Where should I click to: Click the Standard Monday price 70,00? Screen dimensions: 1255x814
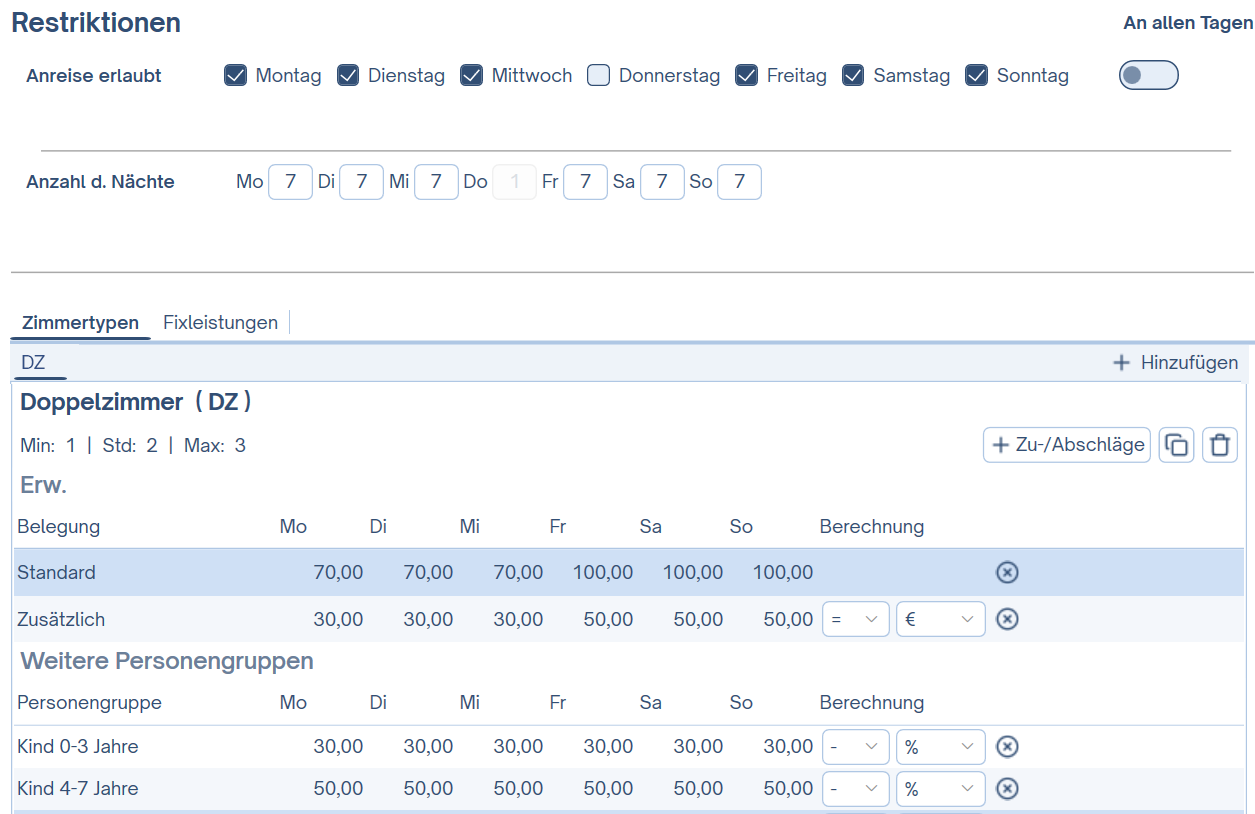(x=338, y=572)
